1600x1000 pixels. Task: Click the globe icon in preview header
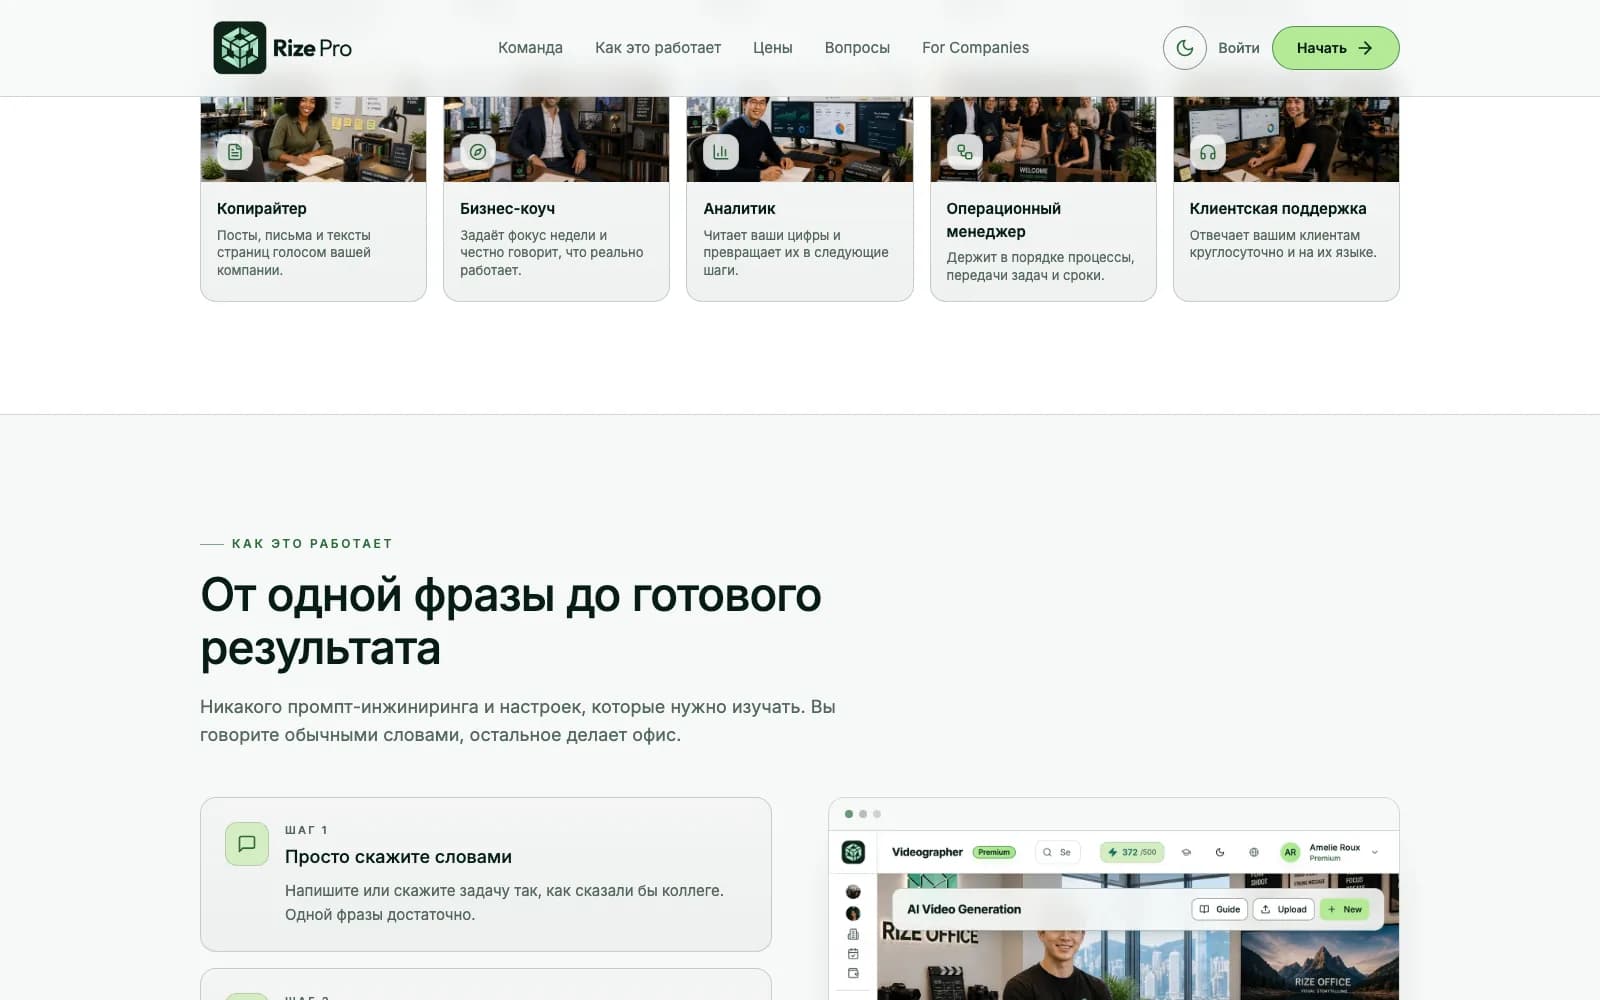(1254, 852)
